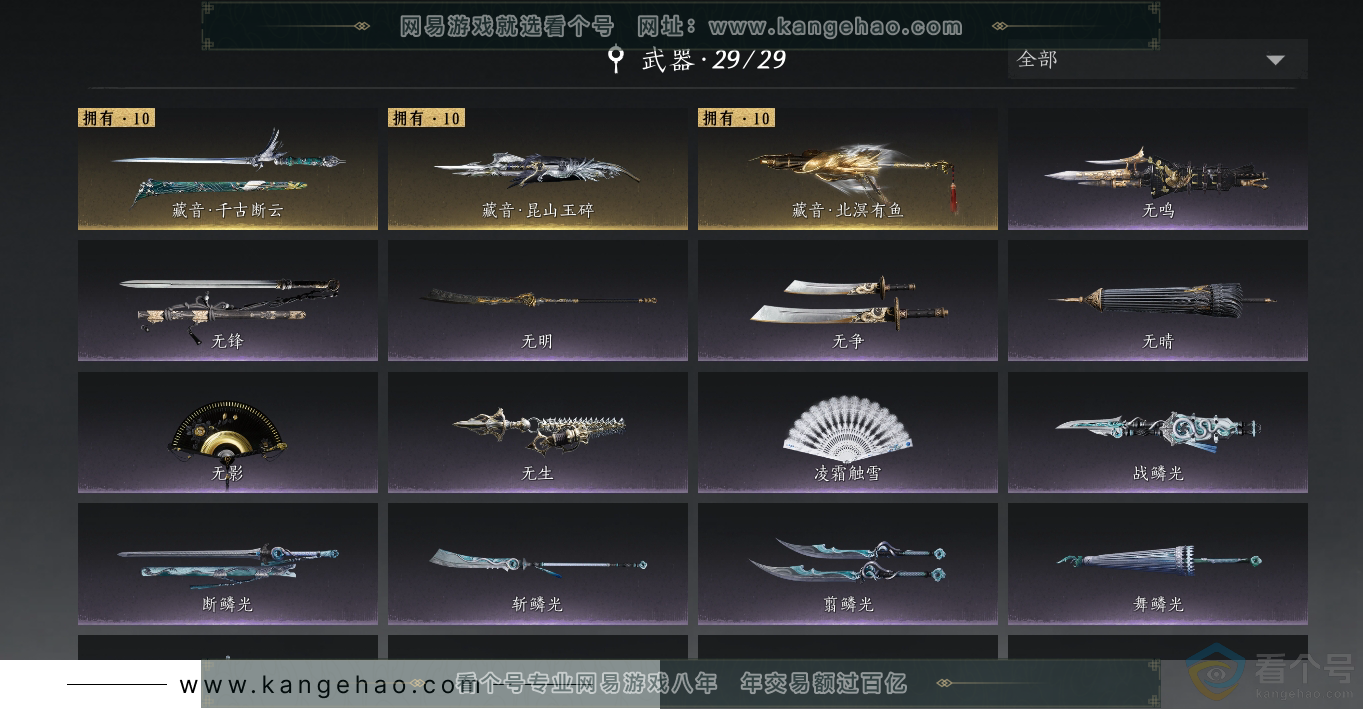
Task: Select the 藏音·千古断云 weapon card
Action: pyautogui.click(x=228, y=169)
